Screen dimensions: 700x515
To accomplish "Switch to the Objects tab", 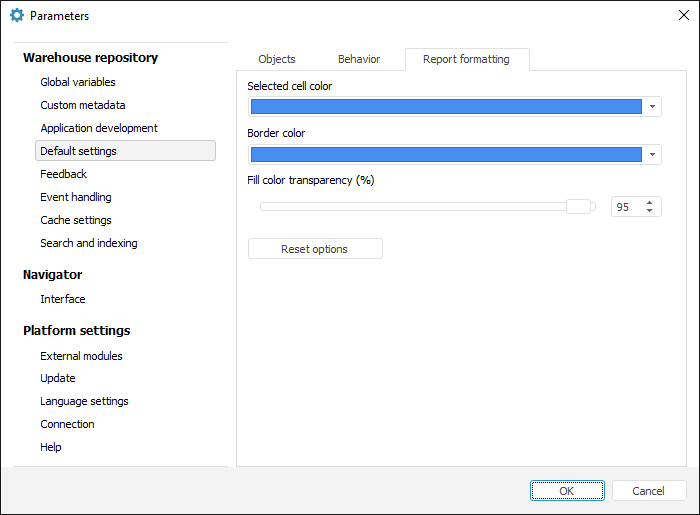I will (277, 59).
